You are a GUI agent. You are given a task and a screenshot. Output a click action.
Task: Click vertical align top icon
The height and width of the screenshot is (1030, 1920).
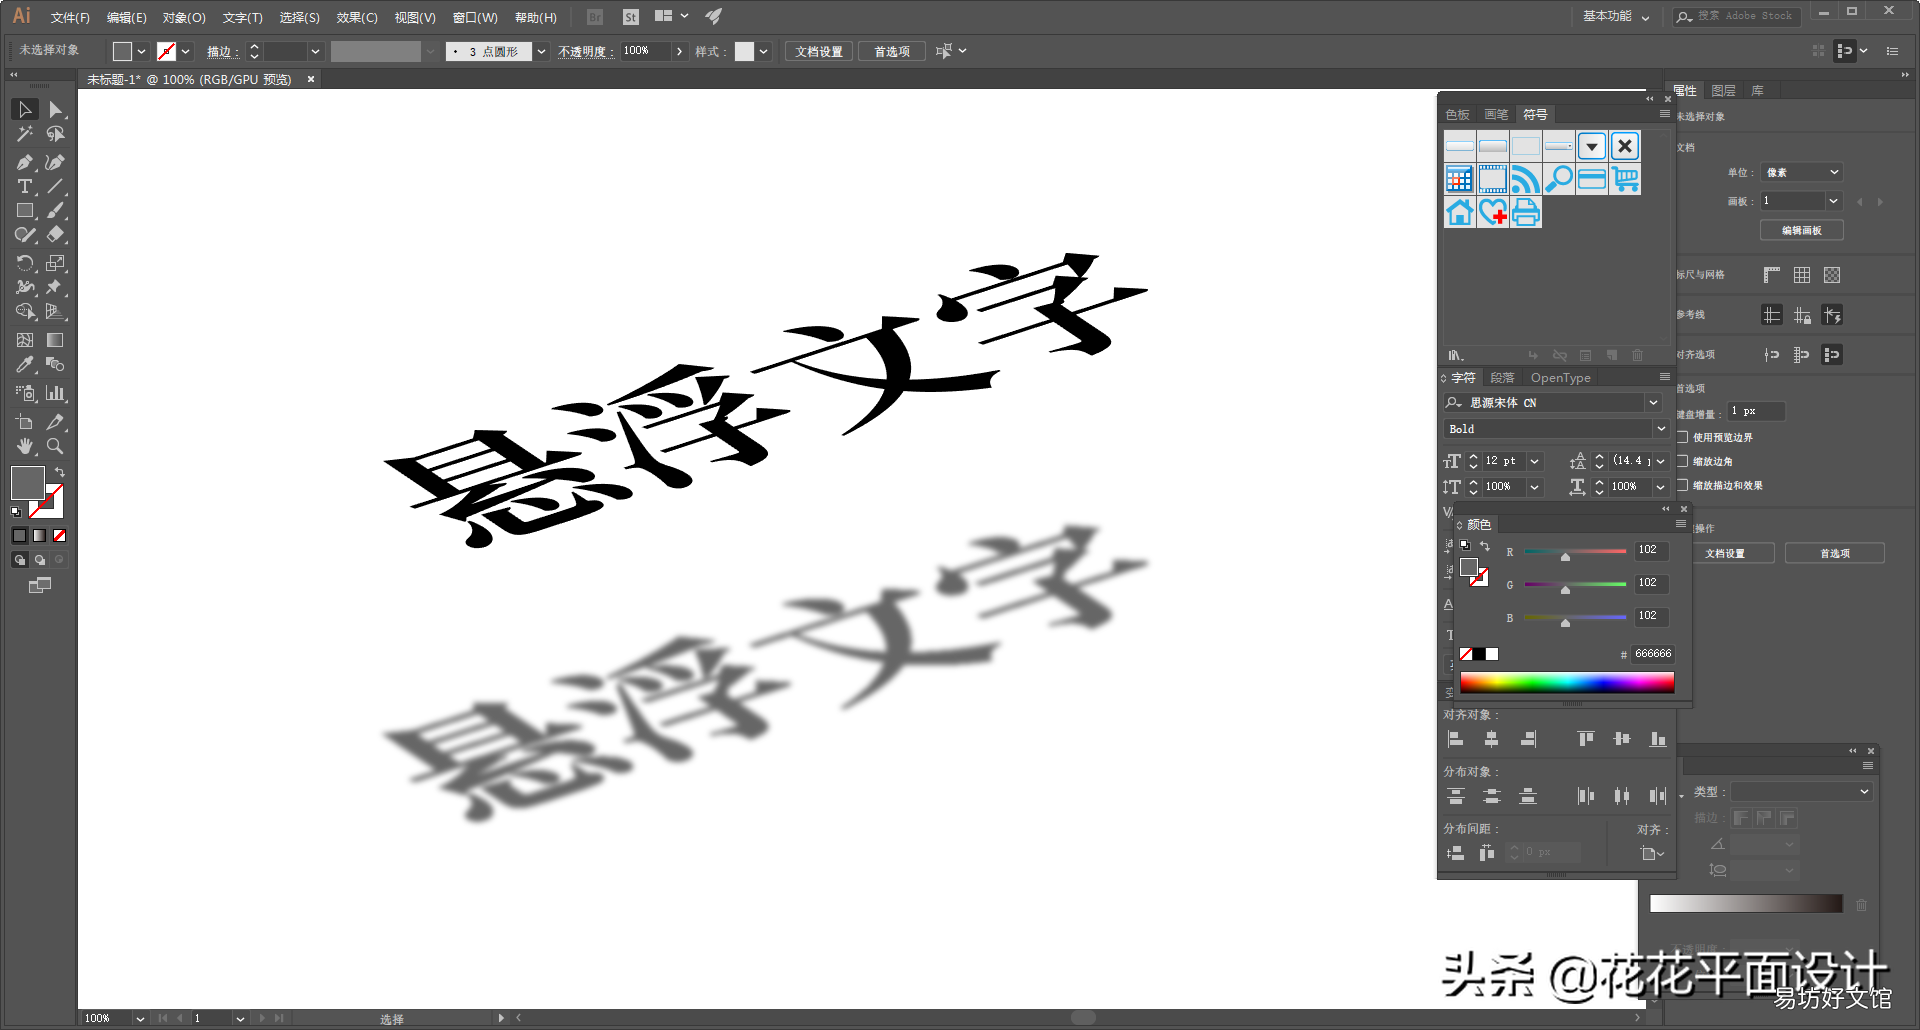(x=1586, y=739)
